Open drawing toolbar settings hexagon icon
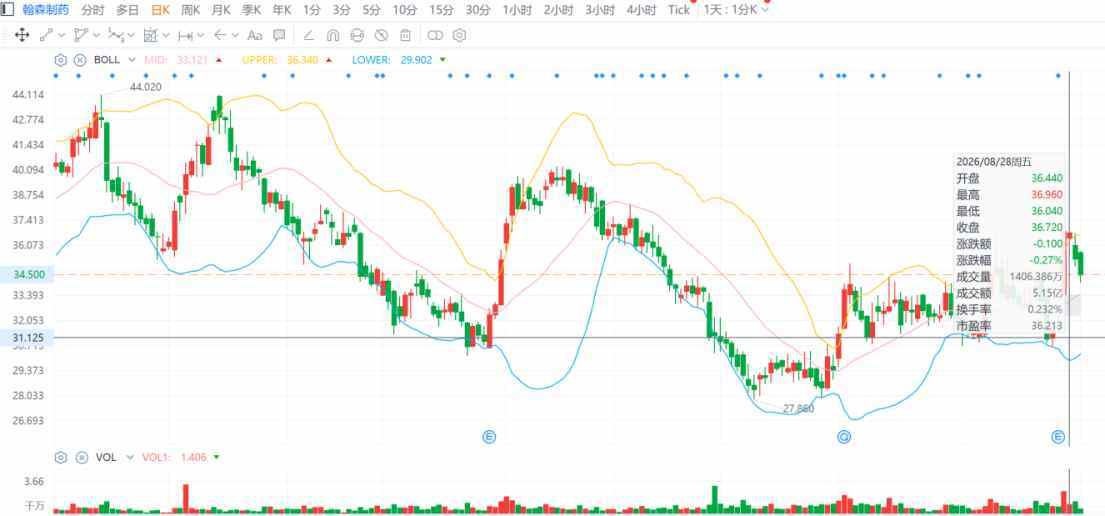This screenshot has width=1105, height=516. tap(459, 35)
